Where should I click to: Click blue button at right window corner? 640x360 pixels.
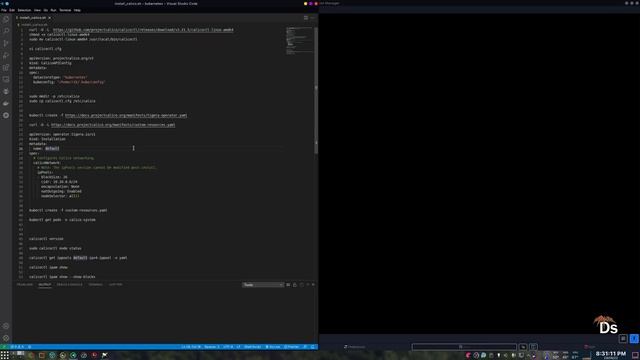tap(634, 338)
